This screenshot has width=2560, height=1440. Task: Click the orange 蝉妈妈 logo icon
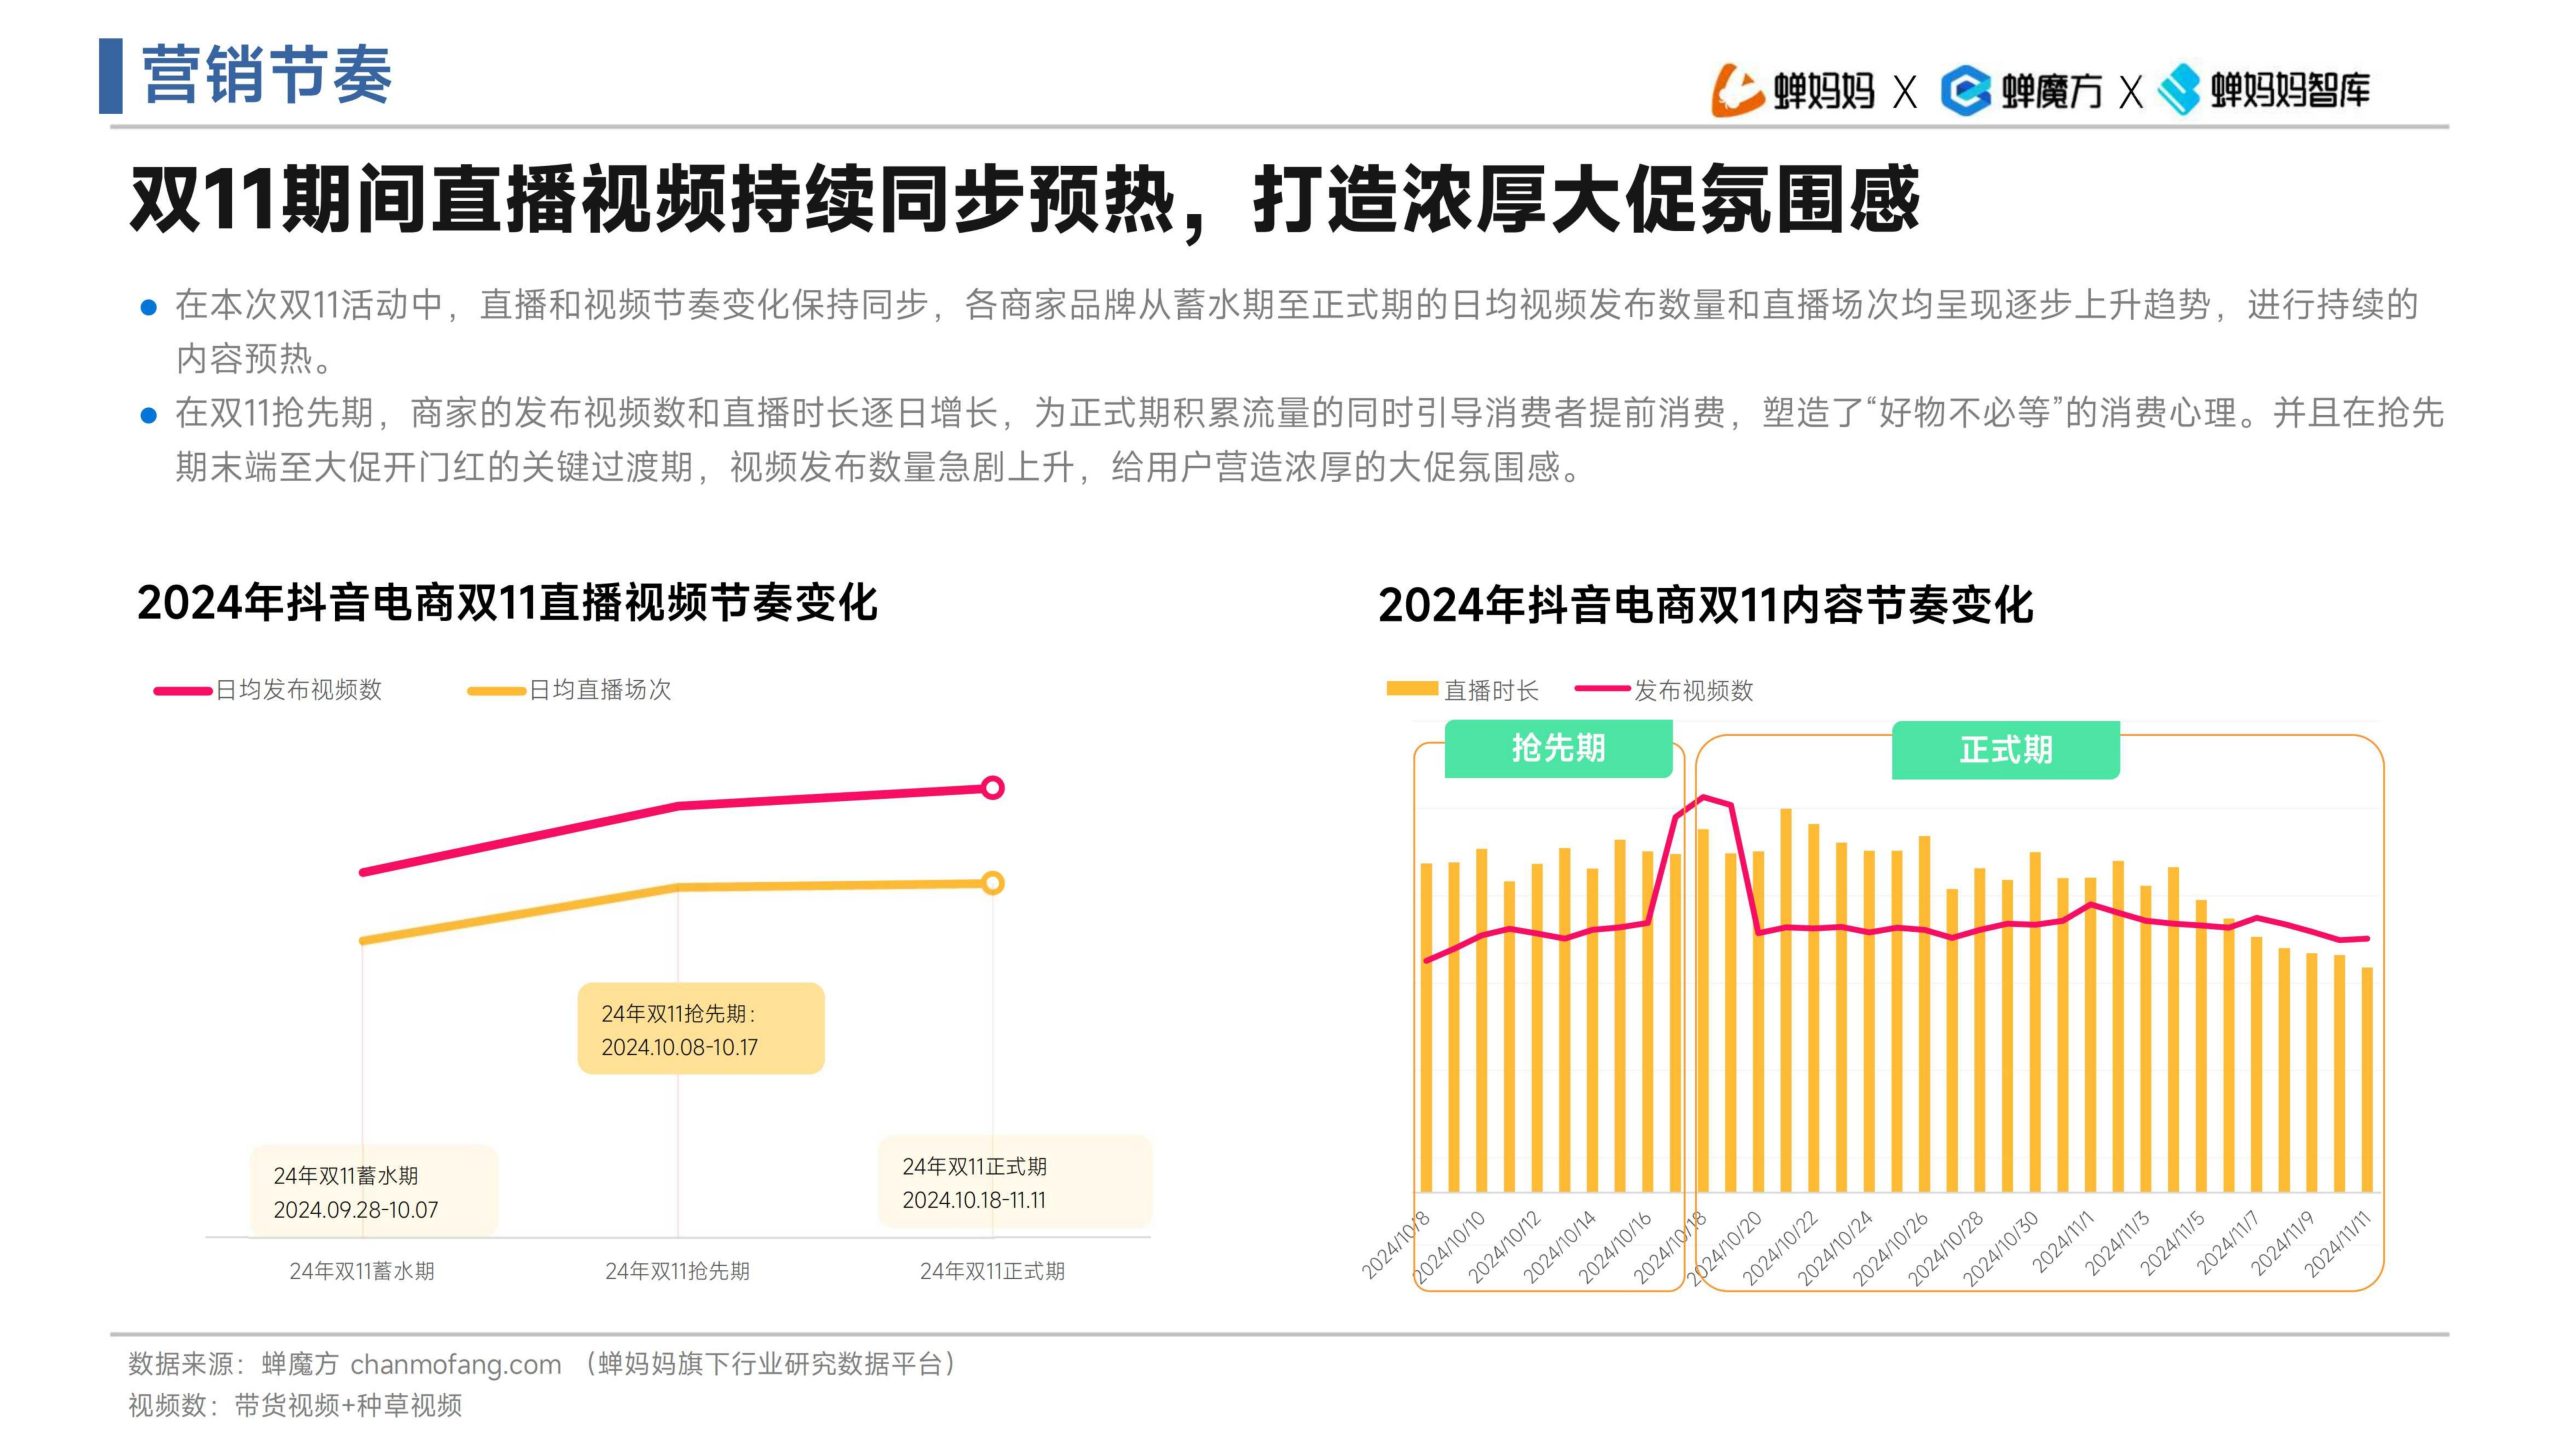[x=1737, y=90]
